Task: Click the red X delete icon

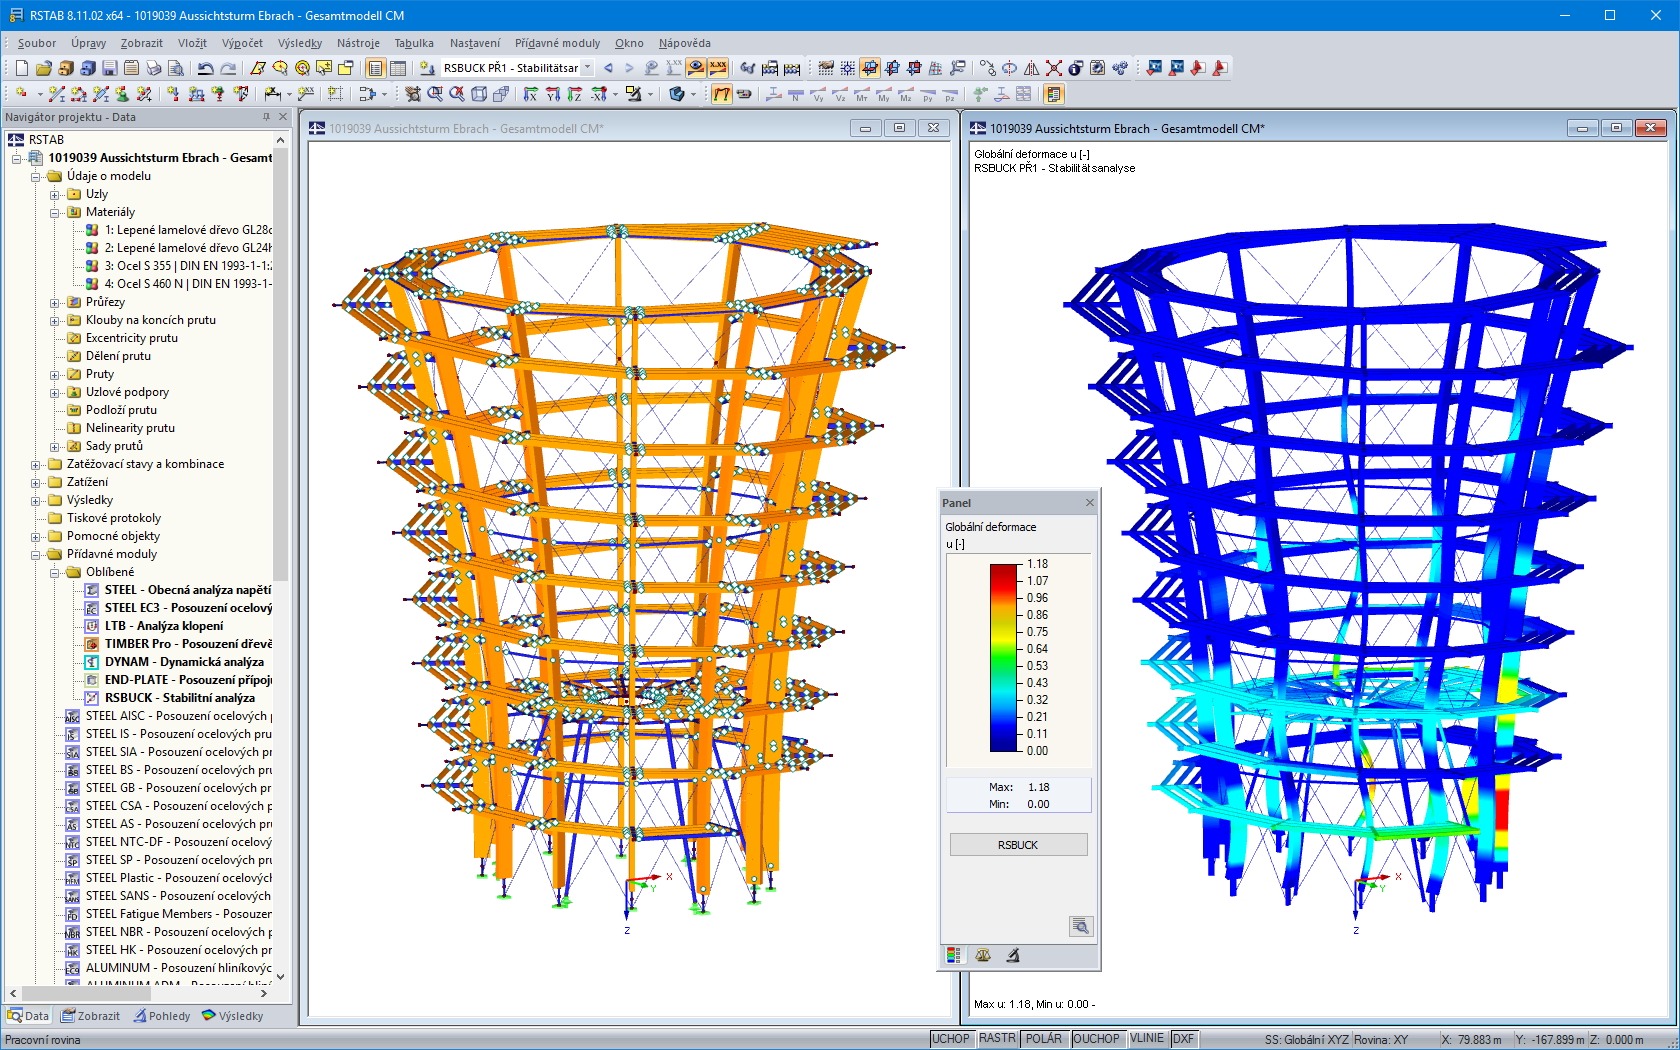Action: pyautogui.click(x=1053, y=68)
